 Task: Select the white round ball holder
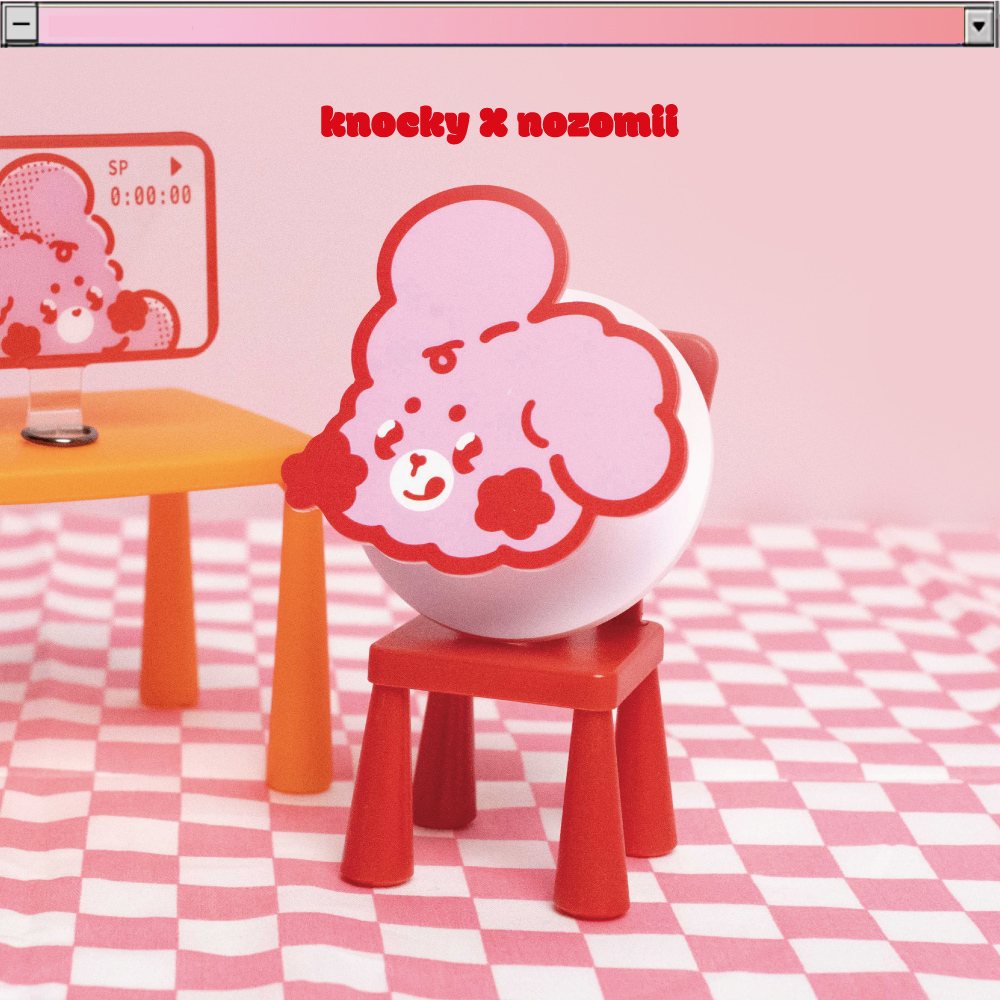[x=560, y=590]
